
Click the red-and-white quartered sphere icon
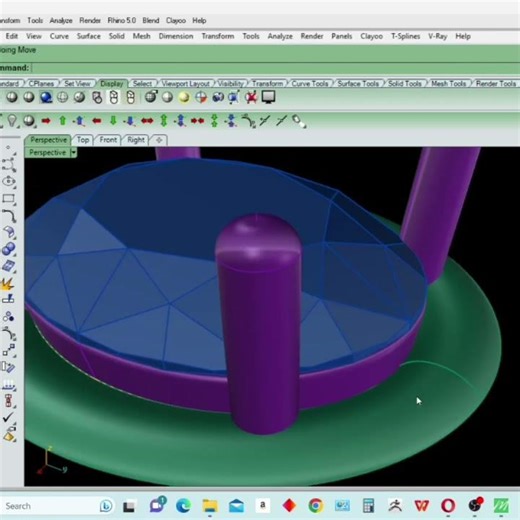point(201,97)
